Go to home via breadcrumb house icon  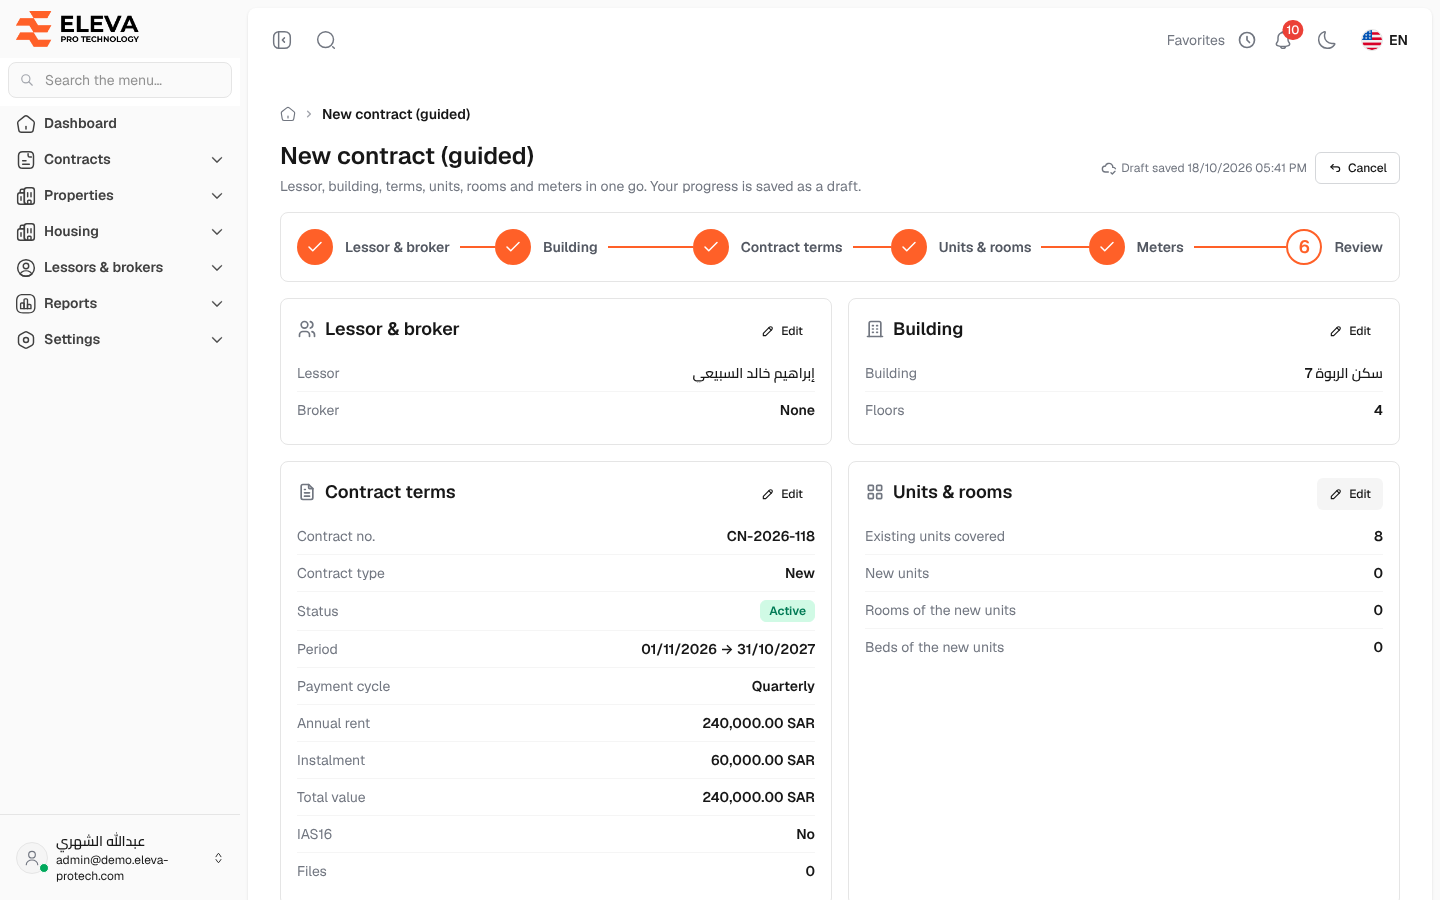288,114
